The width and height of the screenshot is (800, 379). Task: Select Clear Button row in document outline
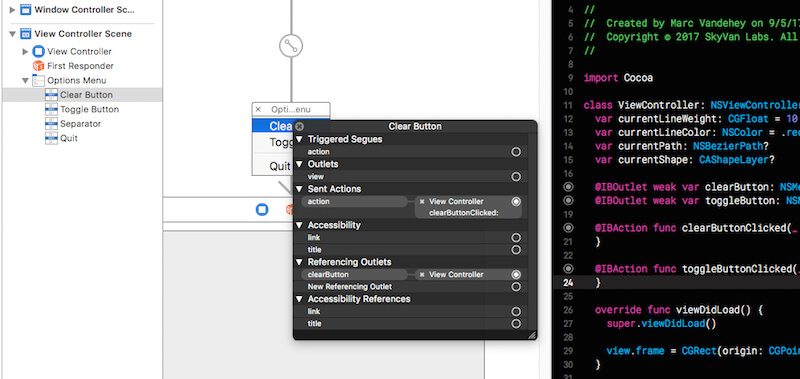point(82,95)
